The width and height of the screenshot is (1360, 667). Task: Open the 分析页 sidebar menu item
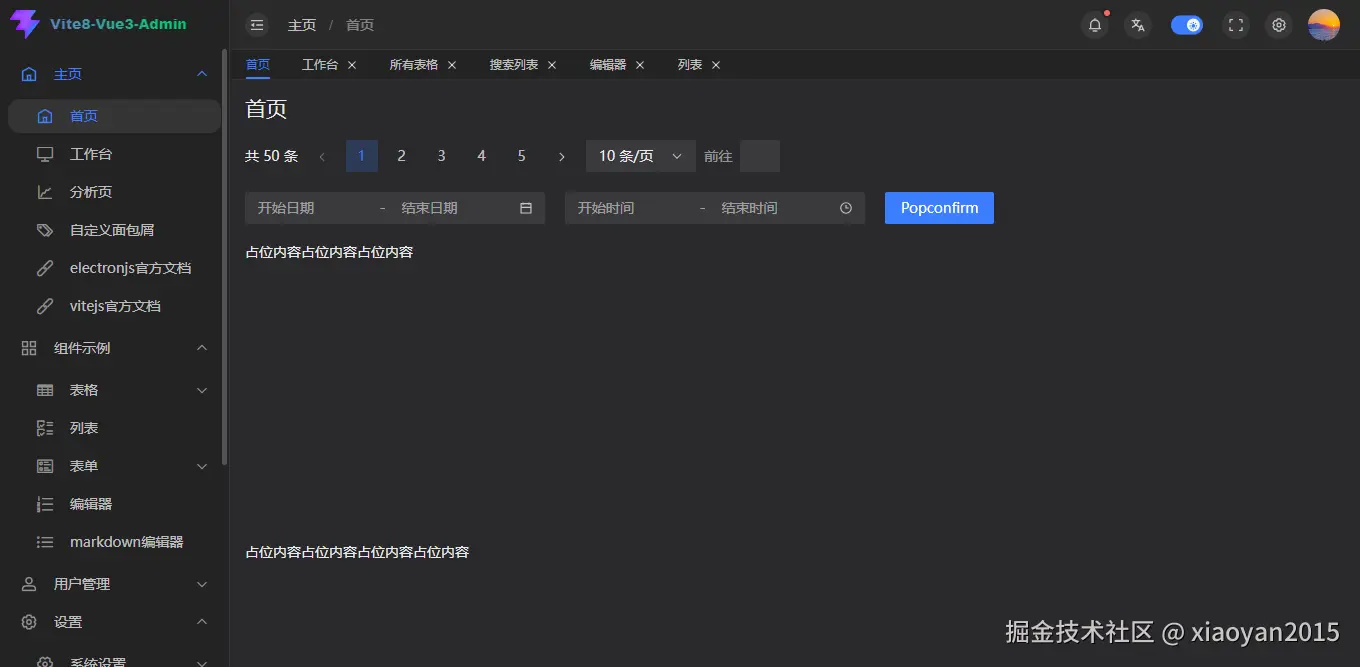(114, 192)
